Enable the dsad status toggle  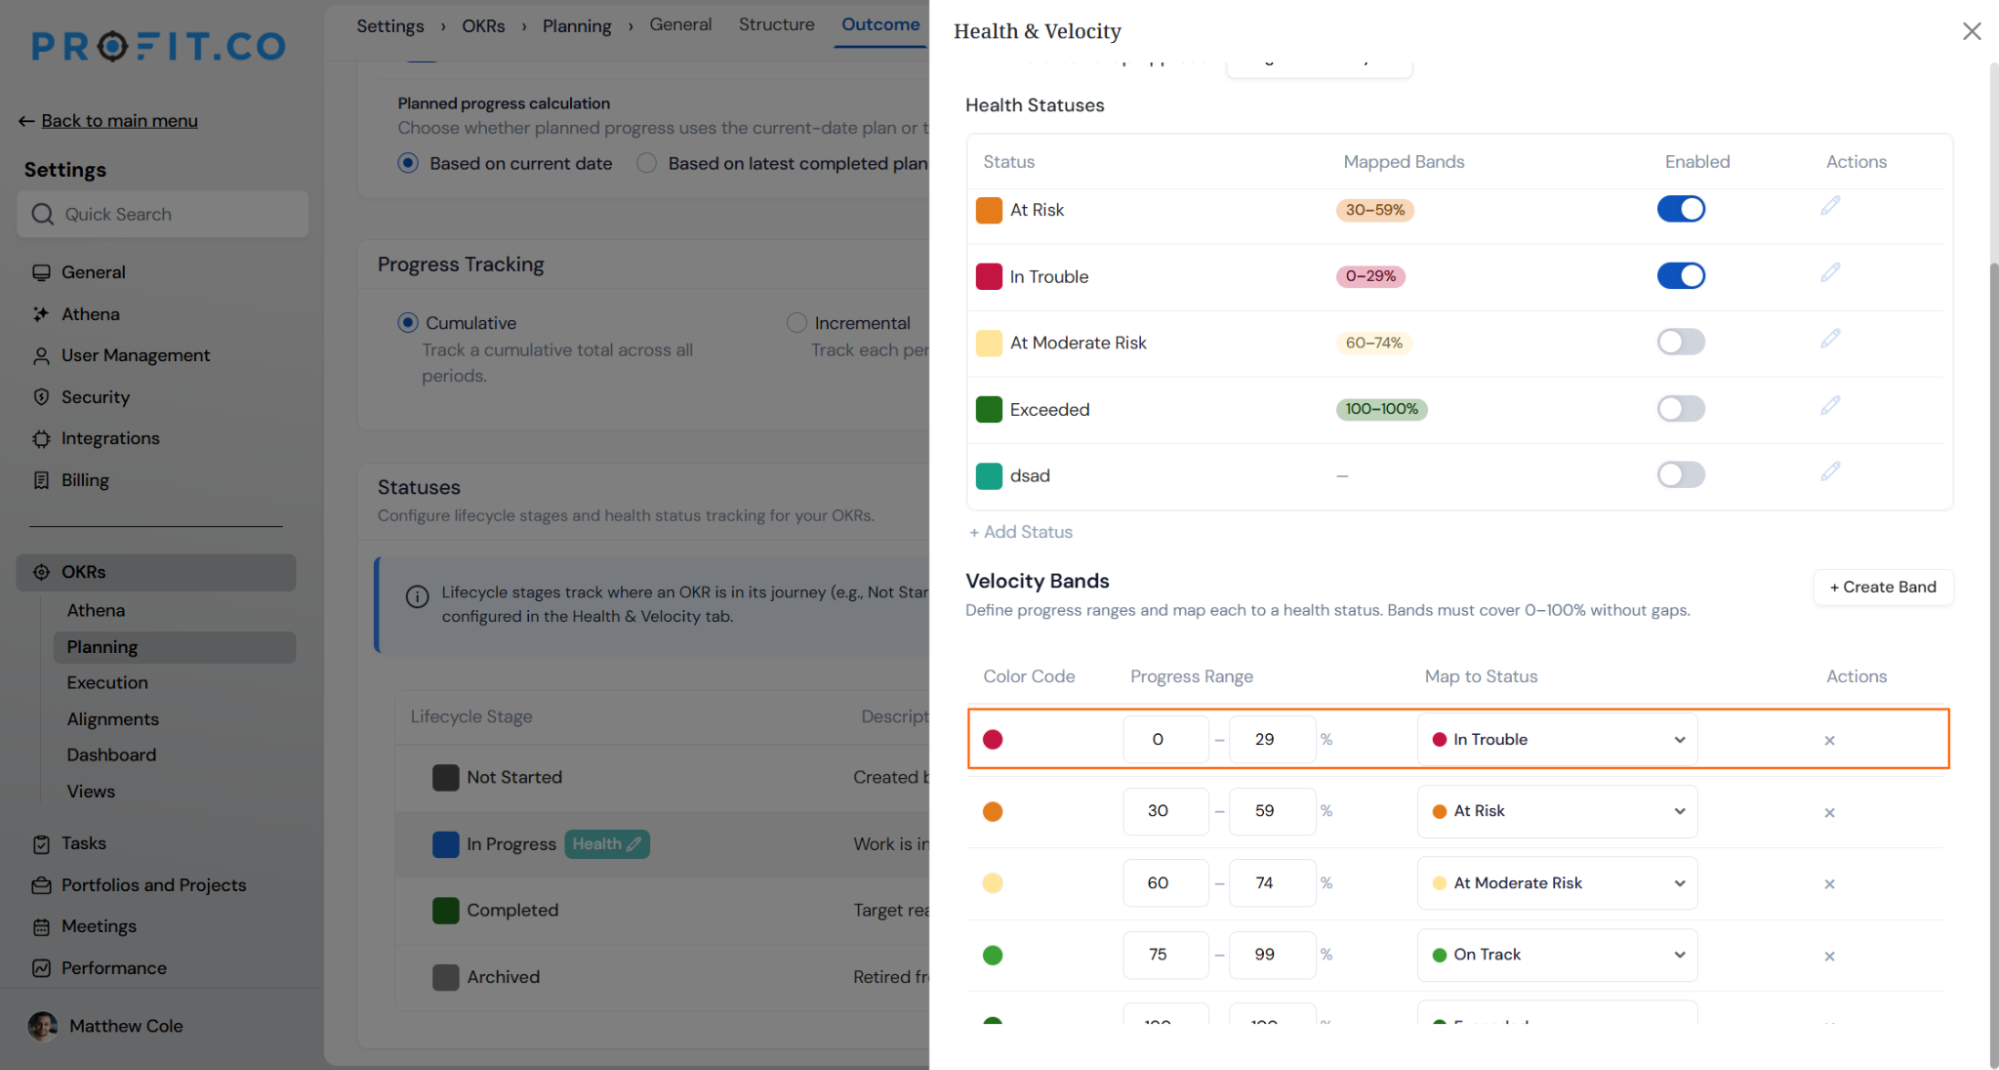[x=1680, y=474]
